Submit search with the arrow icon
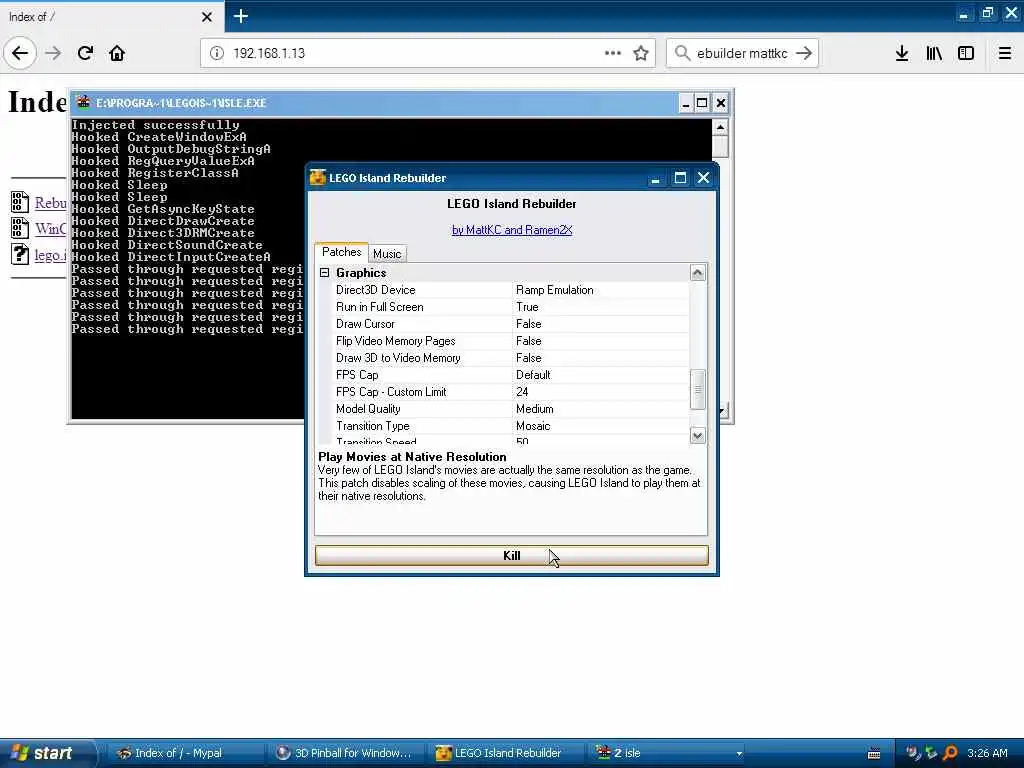Image resolution: width=1024 pixels, height=768 pixels. point(804,53)
